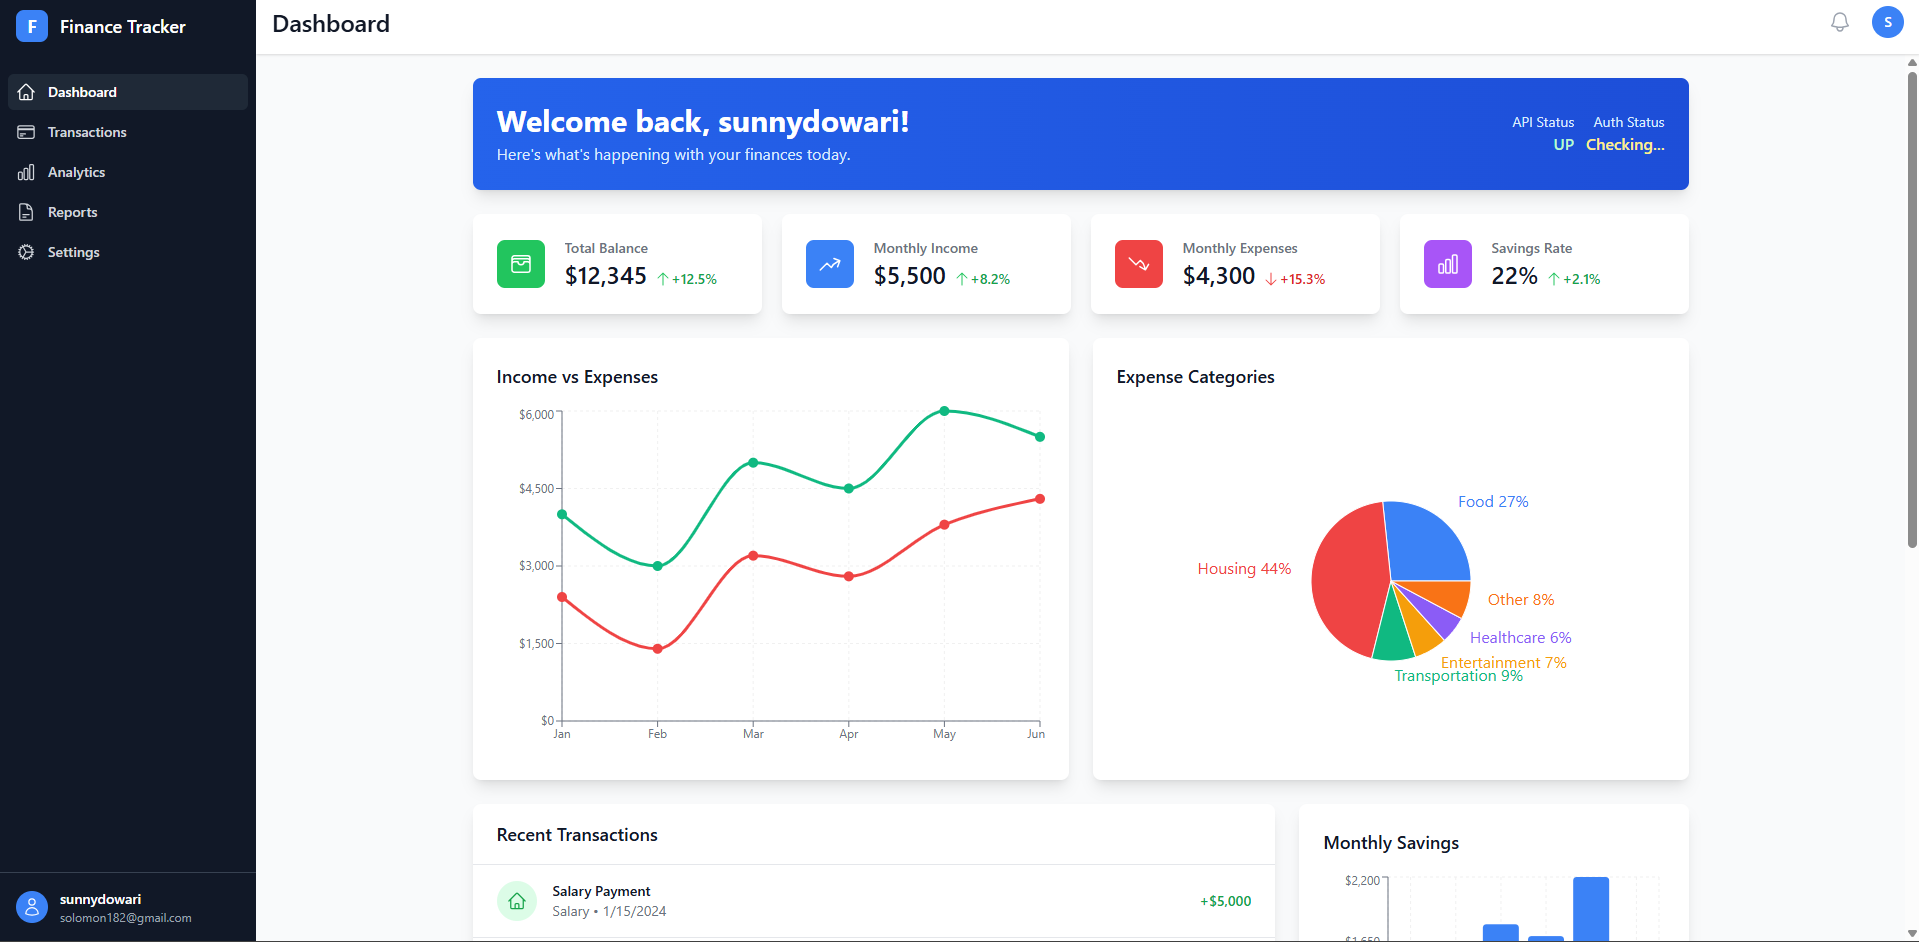Click the red downward-trend icon on Monthly Expenses
The width and height of the screenshot is (1919, 942).
pos(1138,264)
